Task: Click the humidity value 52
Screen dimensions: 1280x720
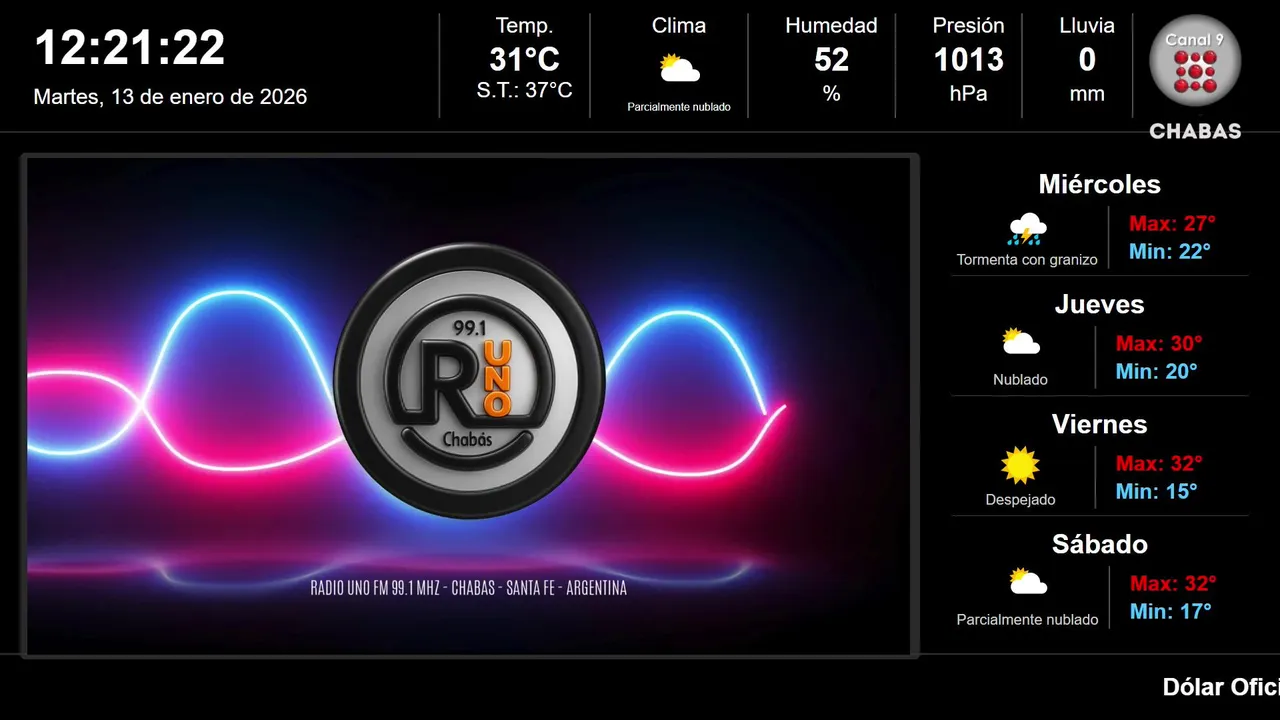Action: [831, 60]
